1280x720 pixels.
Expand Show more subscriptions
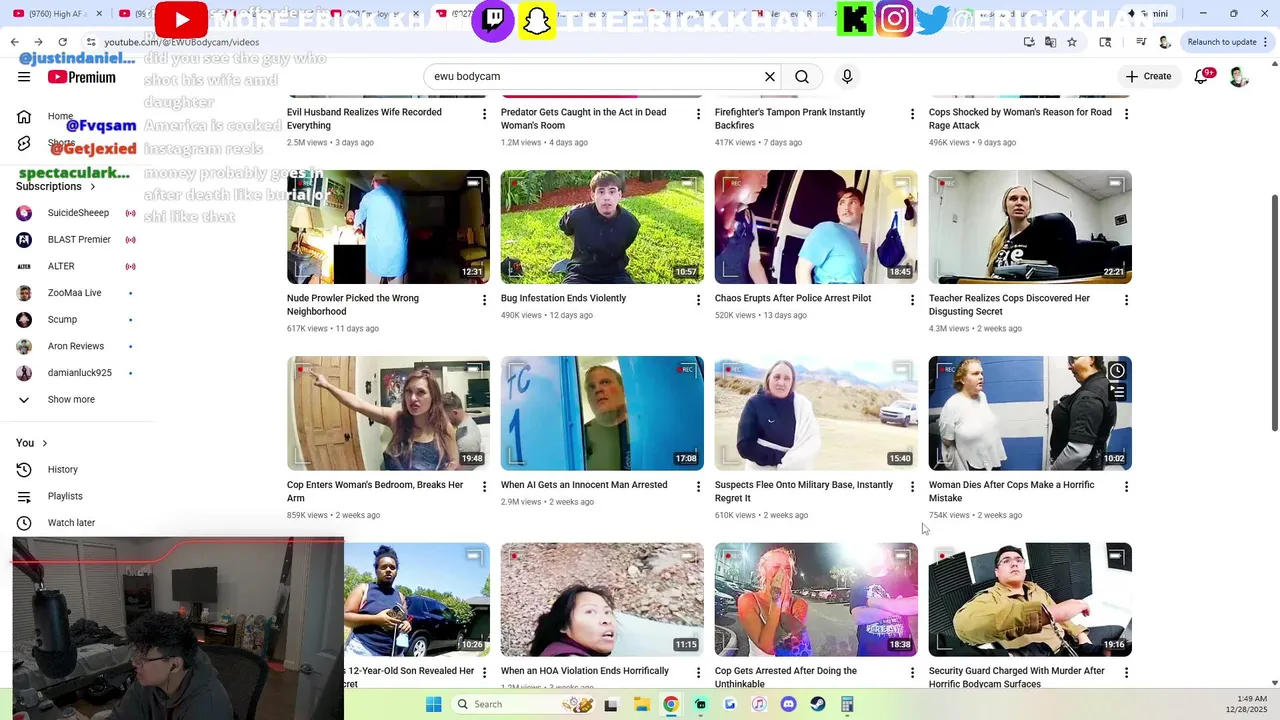click(x=70, y=400)
